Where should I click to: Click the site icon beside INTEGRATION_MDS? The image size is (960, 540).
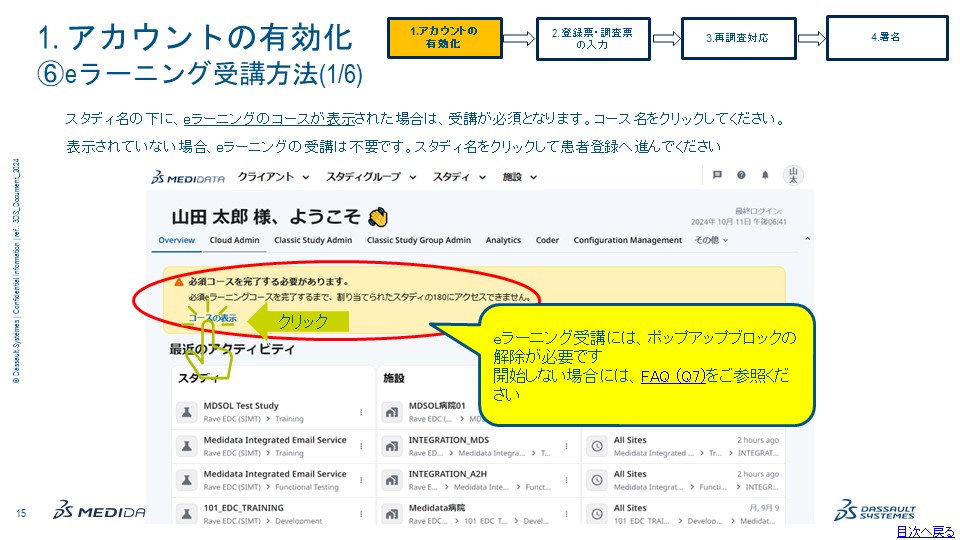click(x=392, y=446)
